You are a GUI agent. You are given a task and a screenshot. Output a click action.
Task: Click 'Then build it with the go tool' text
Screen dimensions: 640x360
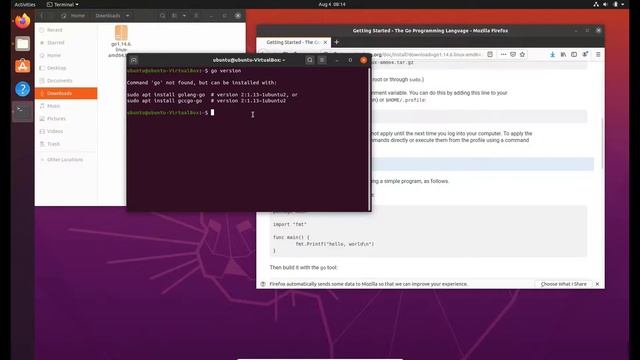(303, 268)
